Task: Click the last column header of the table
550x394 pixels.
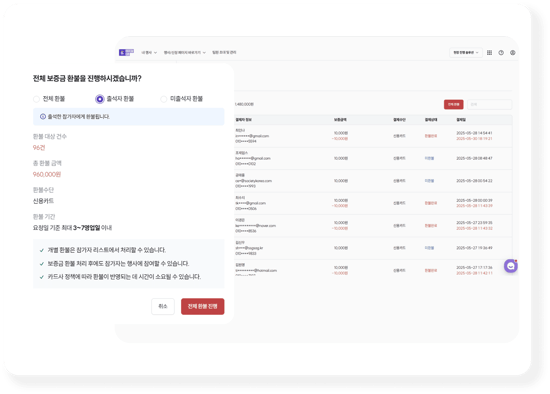Action: (x=461, y=120)
